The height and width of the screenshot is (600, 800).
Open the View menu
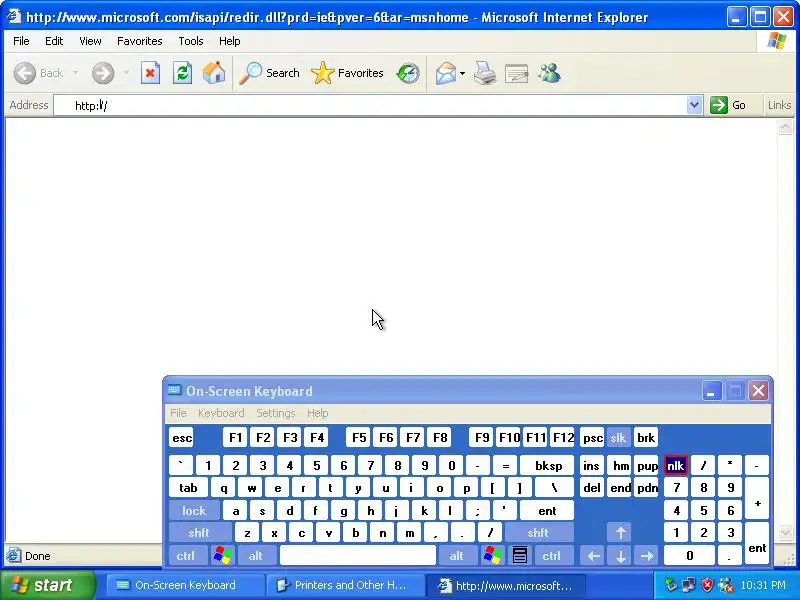pos(90,41)
